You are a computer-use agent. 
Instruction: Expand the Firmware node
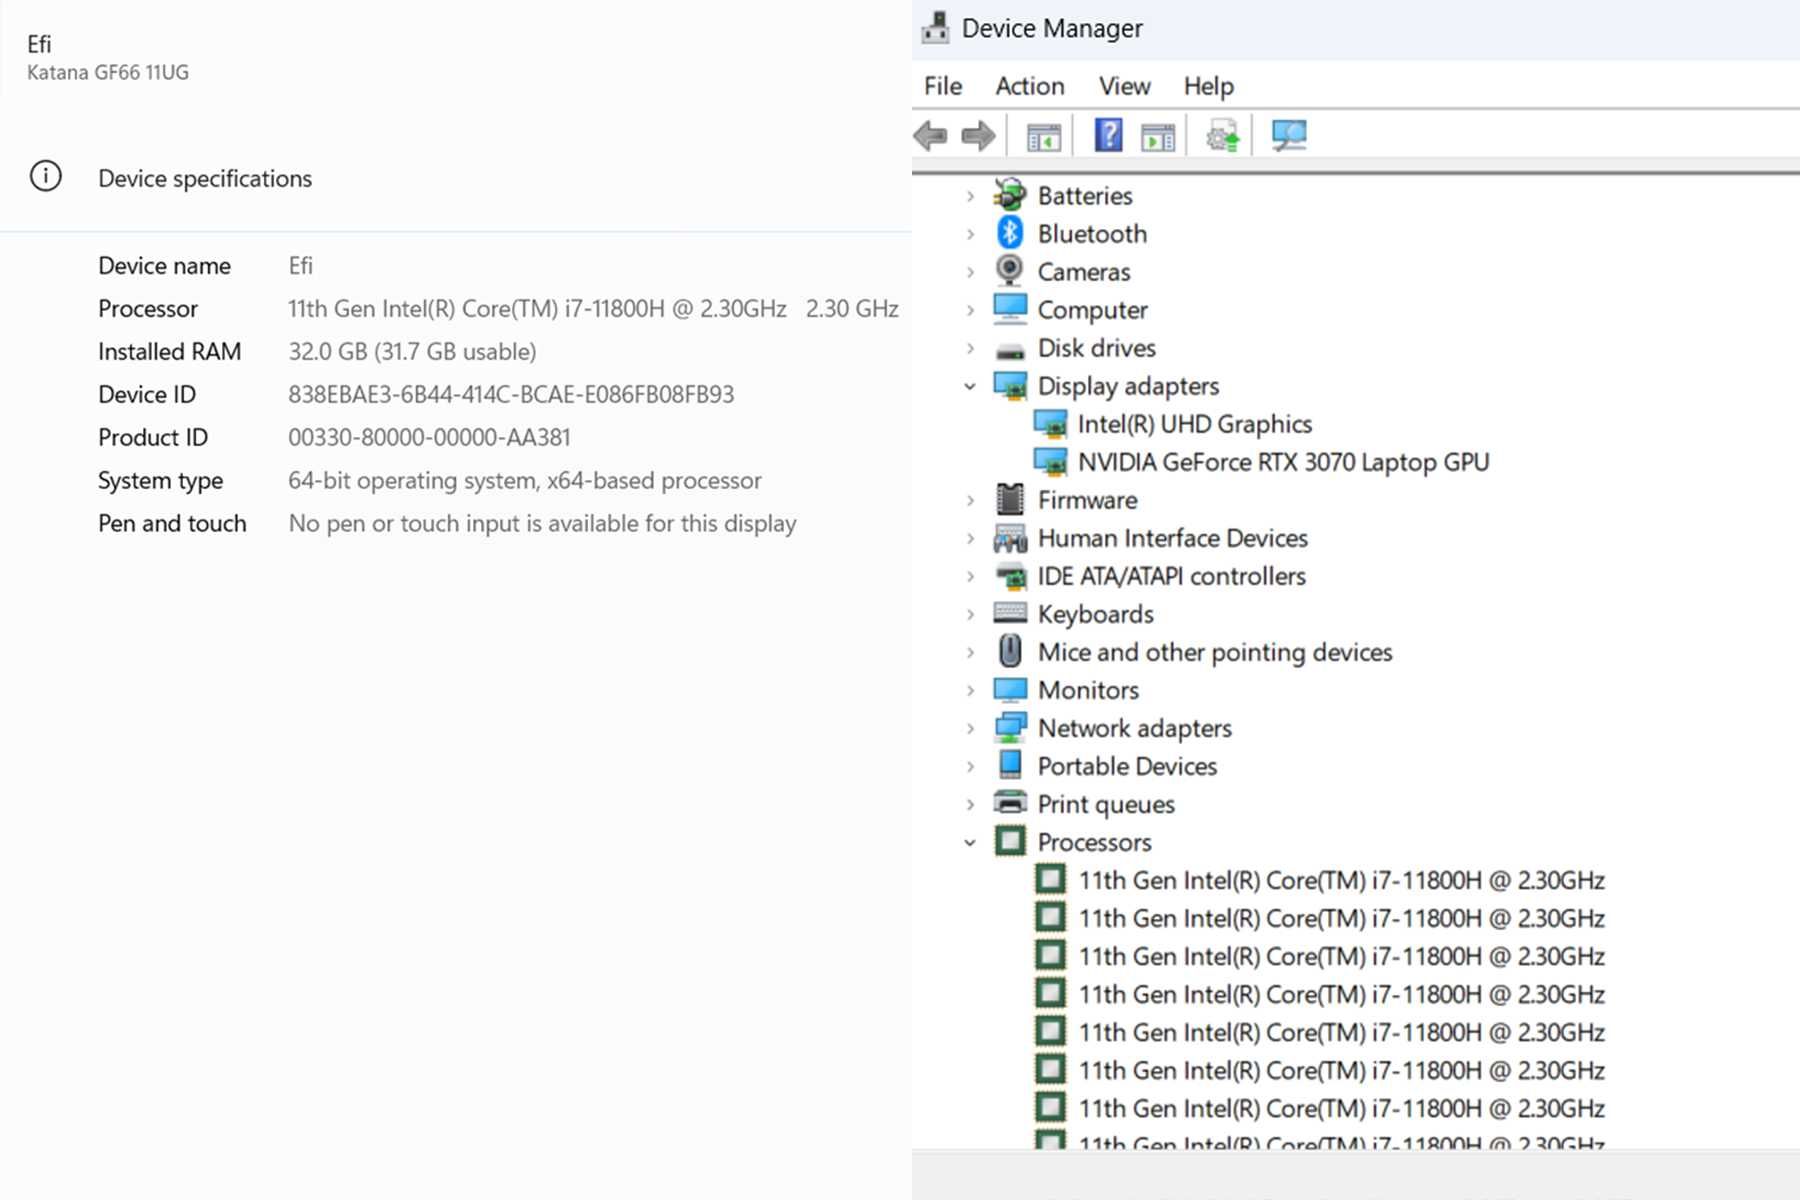[x=970, y=500]
